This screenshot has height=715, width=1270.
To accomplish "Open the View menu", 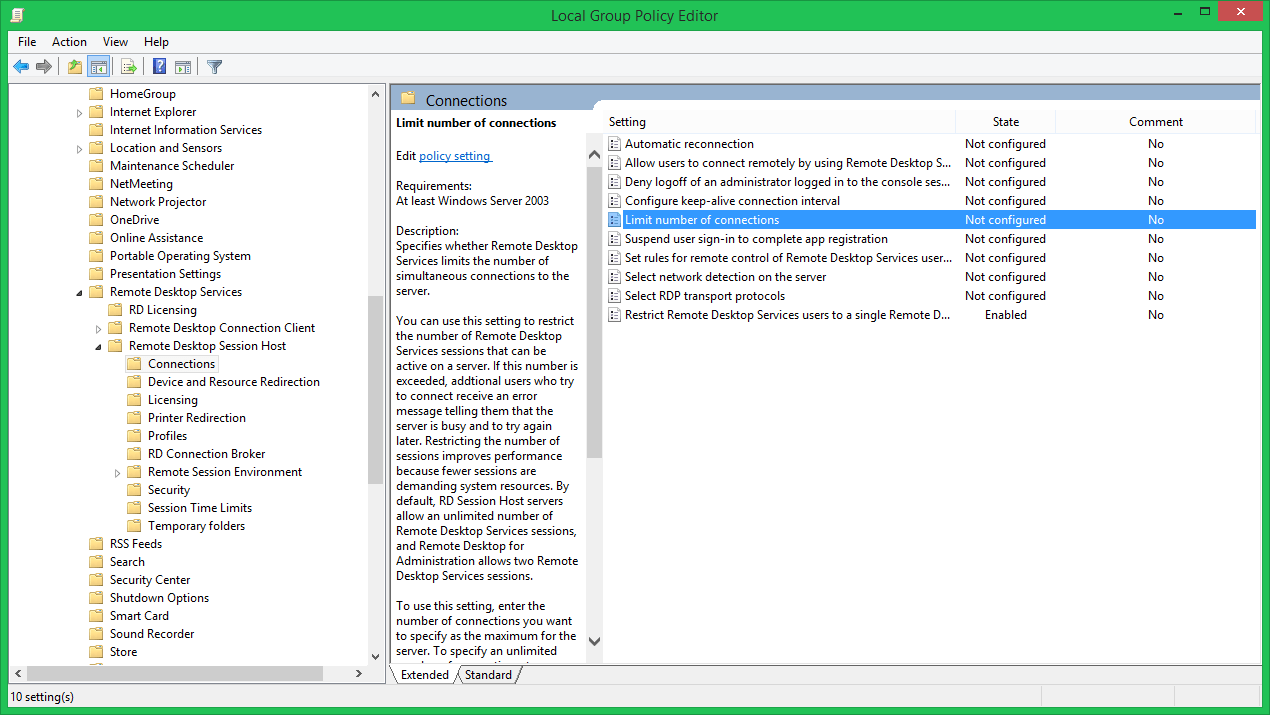I will click(x=115, y=42).
